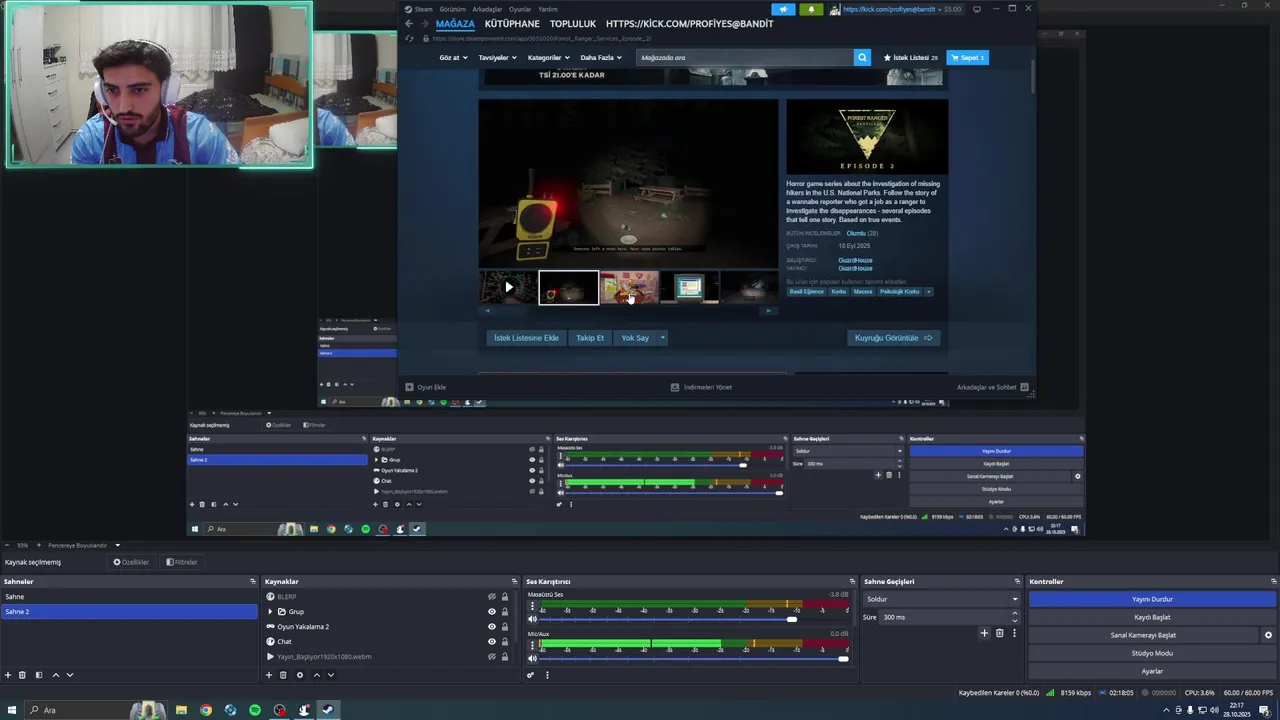Viewport: 1280px width, 720px height.
Task: Hide the Grup source with its eye icon
Action: point(491,612)
